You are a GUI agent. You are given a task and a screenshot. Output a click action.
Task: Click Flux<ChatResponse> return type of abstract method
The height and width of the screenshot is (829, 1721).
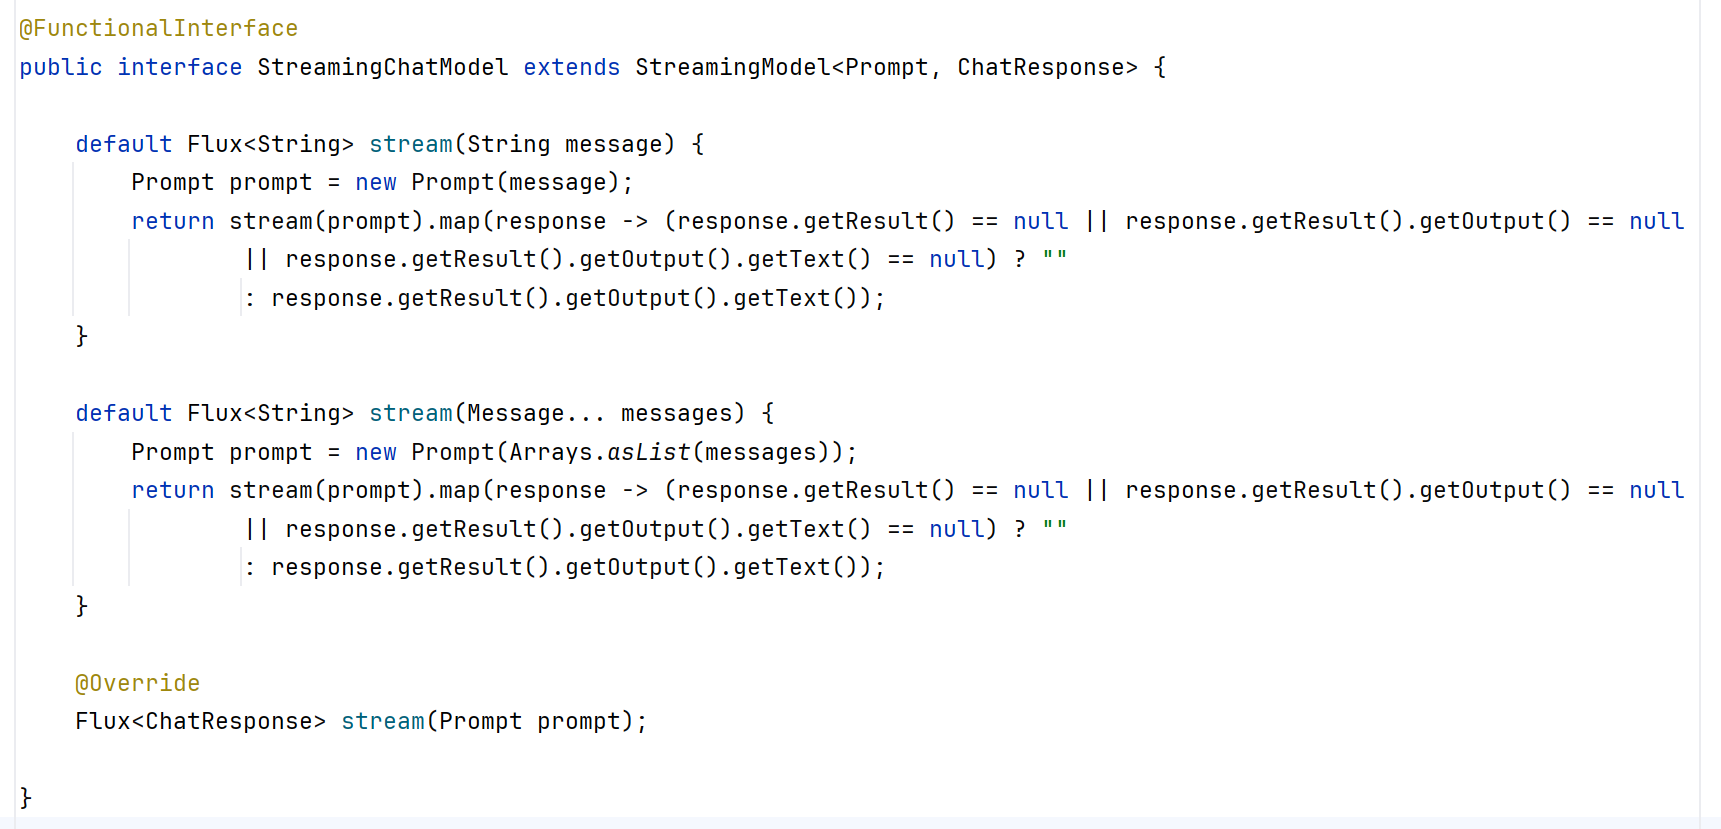[x=200, y=721]
